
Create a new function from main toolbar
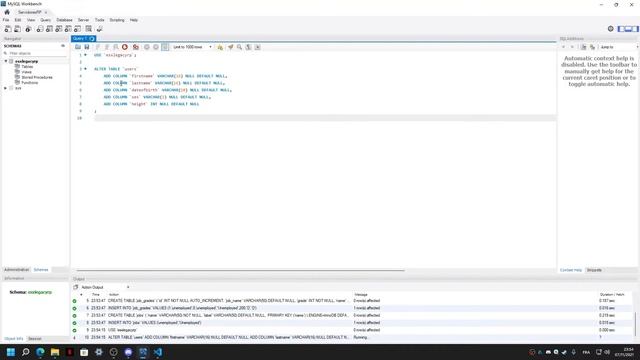coord(77,29)
